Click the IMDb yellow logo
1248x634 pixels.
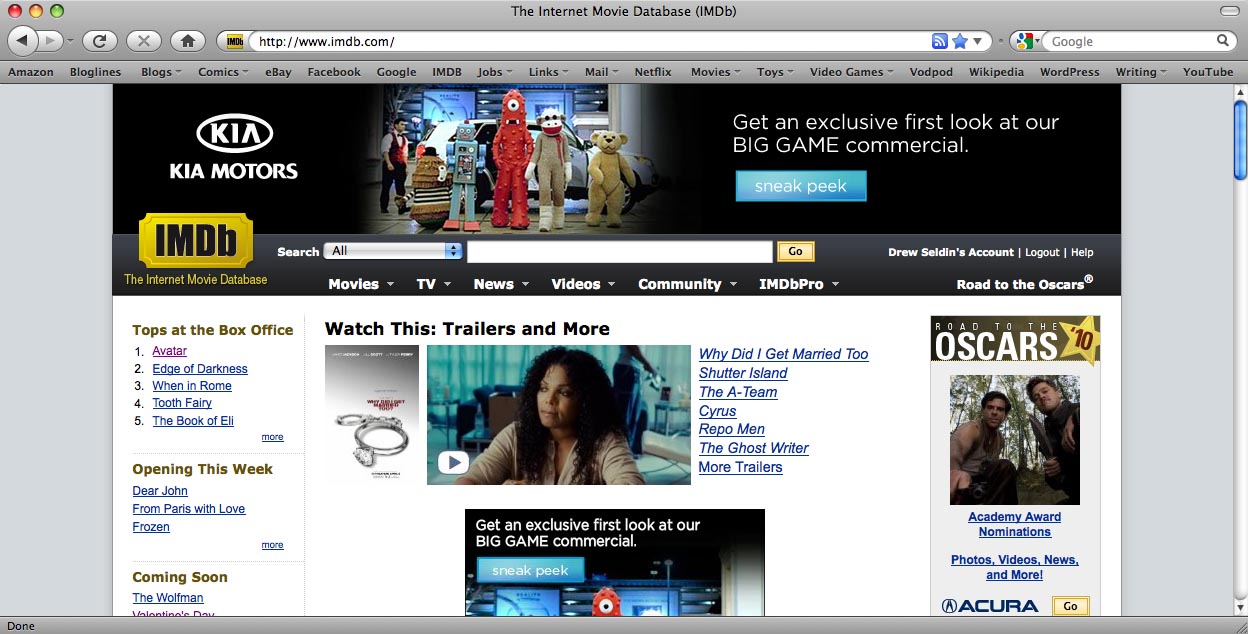coord(195,241)
